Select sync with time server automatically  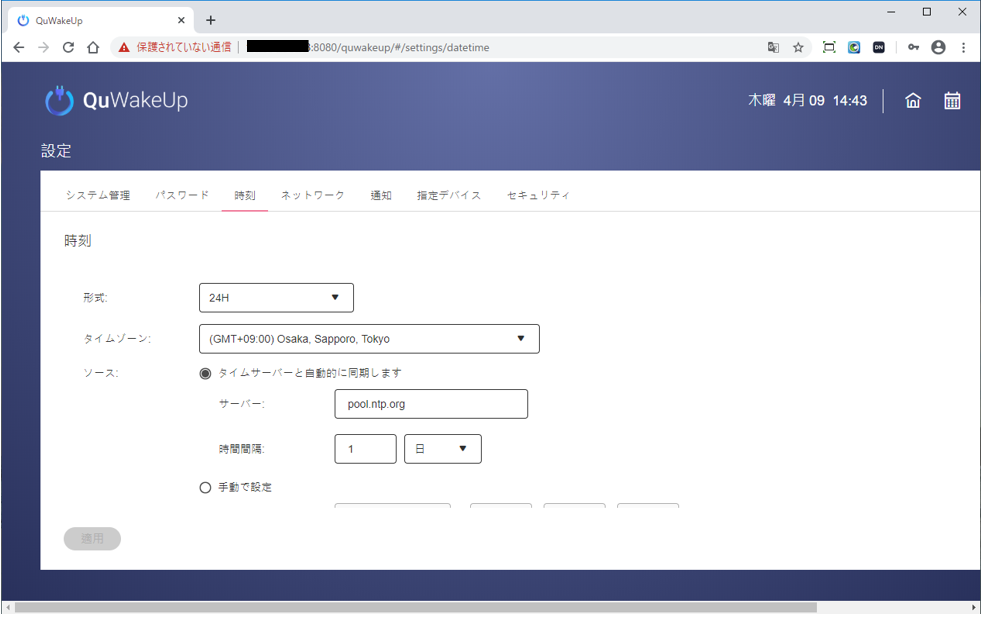coord(206,373)
